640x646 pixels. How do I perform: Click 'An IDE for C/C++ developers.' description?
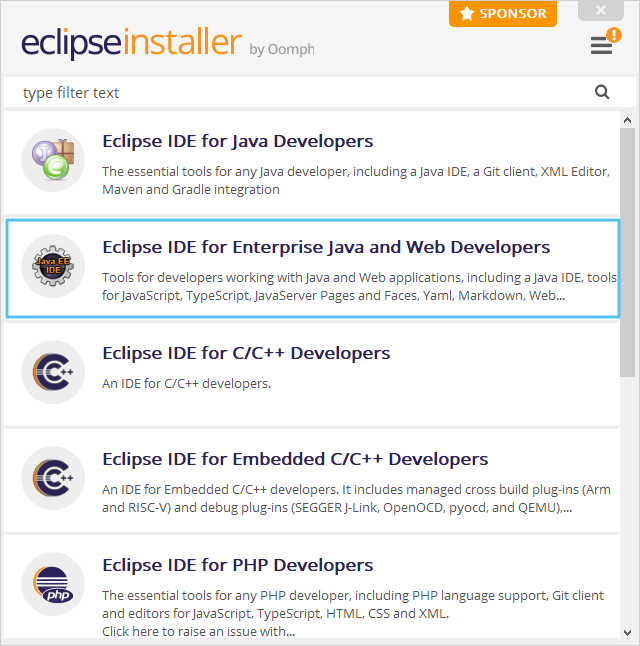coord(186,384)
